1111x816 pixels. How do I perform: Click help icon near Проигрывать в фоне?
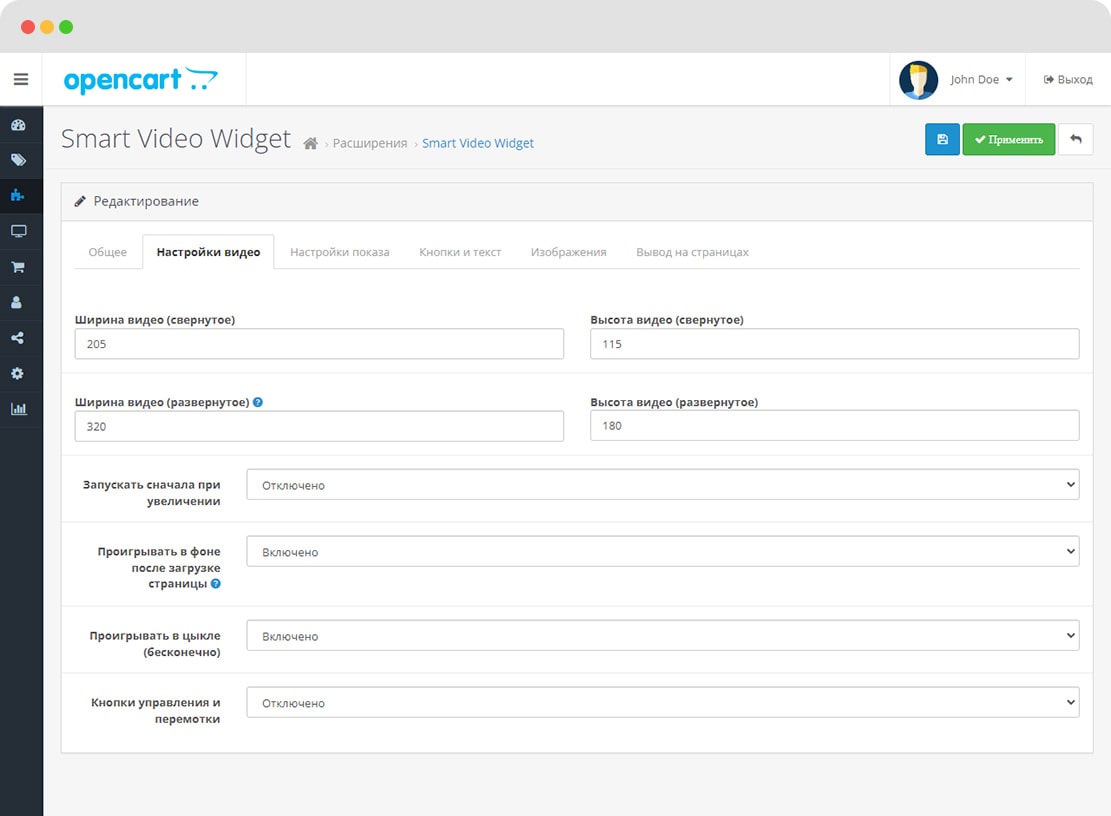(216, 584)
